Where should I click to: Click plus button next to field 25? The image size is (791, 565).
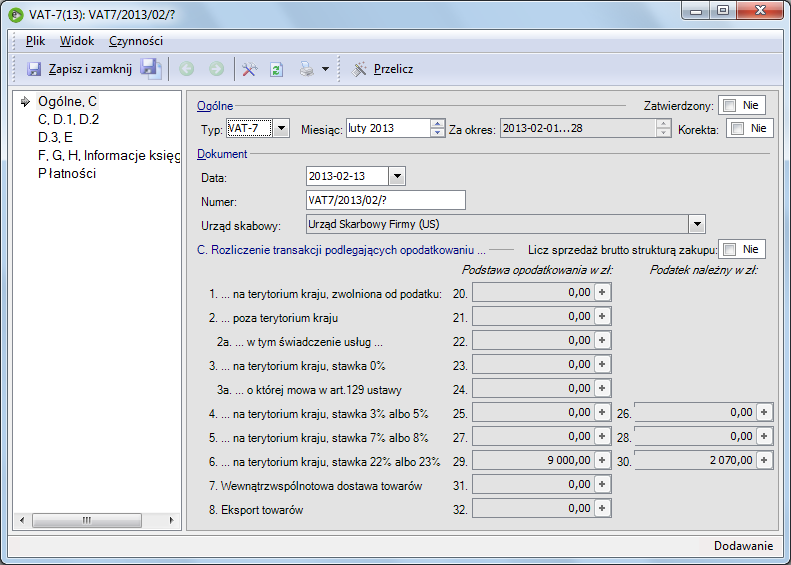(x=602, y=412)
